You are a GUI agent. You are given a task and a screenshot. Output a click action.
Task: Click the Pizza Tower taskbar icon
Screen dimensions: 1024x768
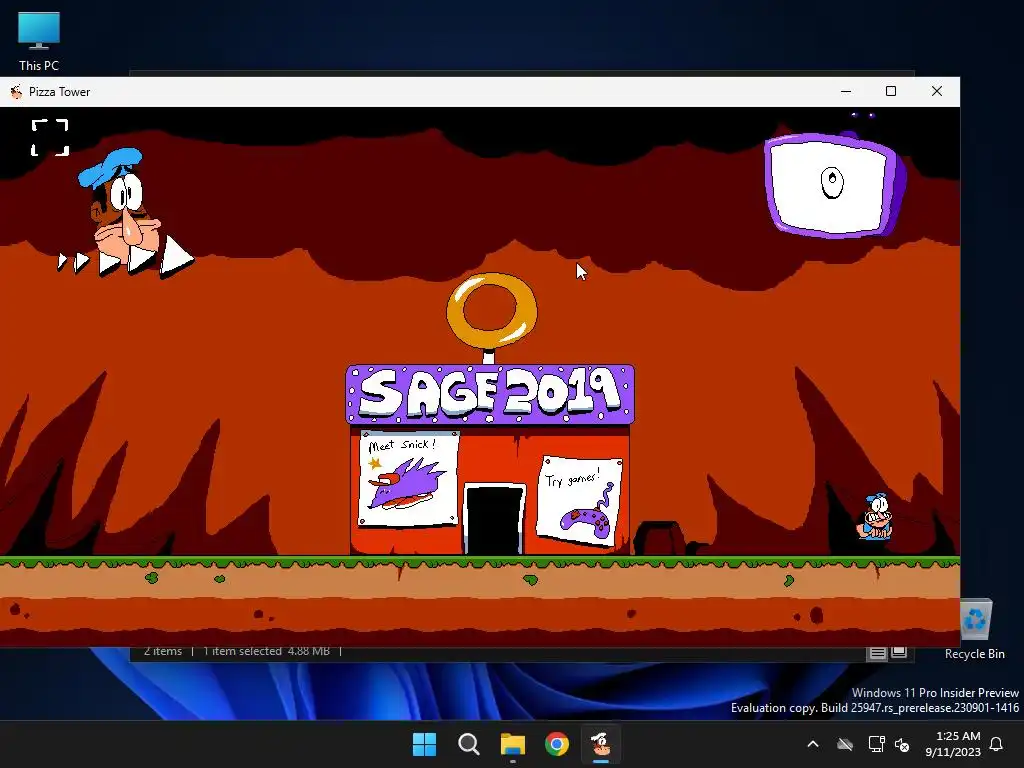601,744
